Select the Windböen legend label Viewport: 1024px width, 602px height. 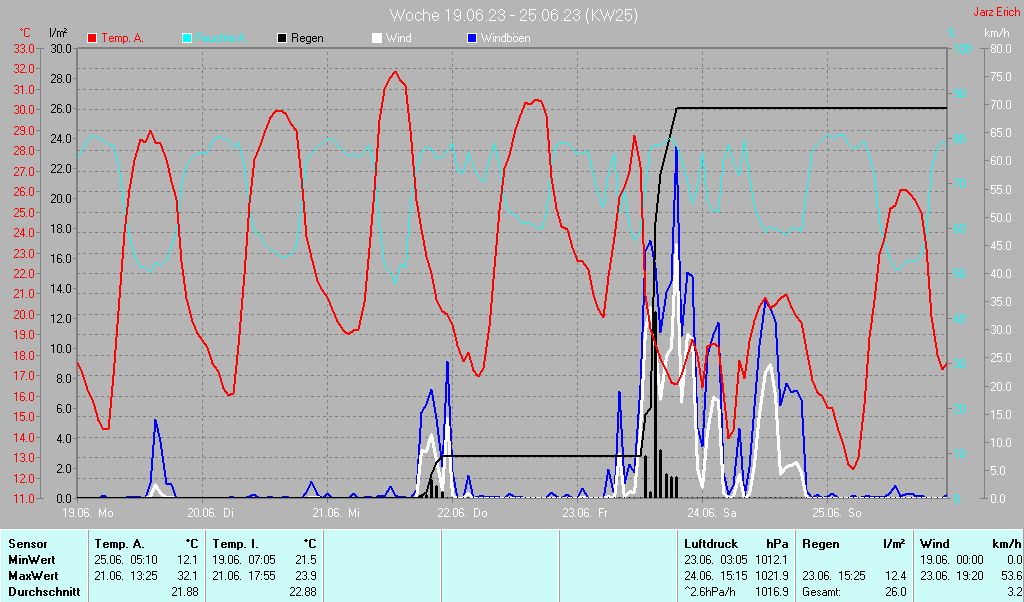coord(505,38)
